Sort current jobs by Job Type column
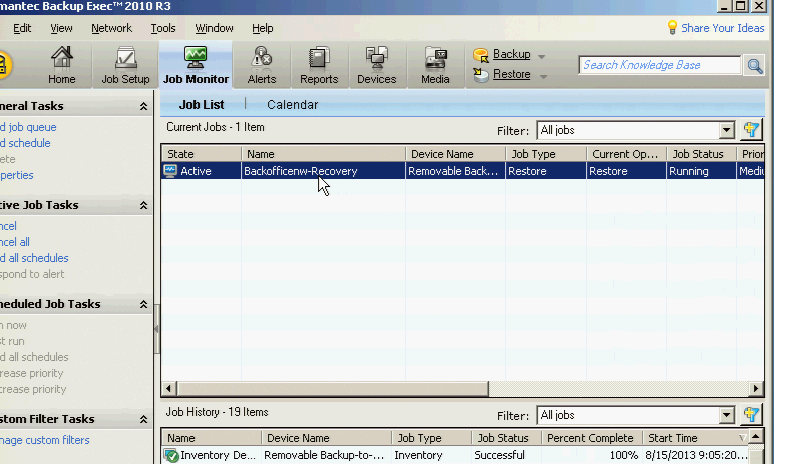 [546, 154]
